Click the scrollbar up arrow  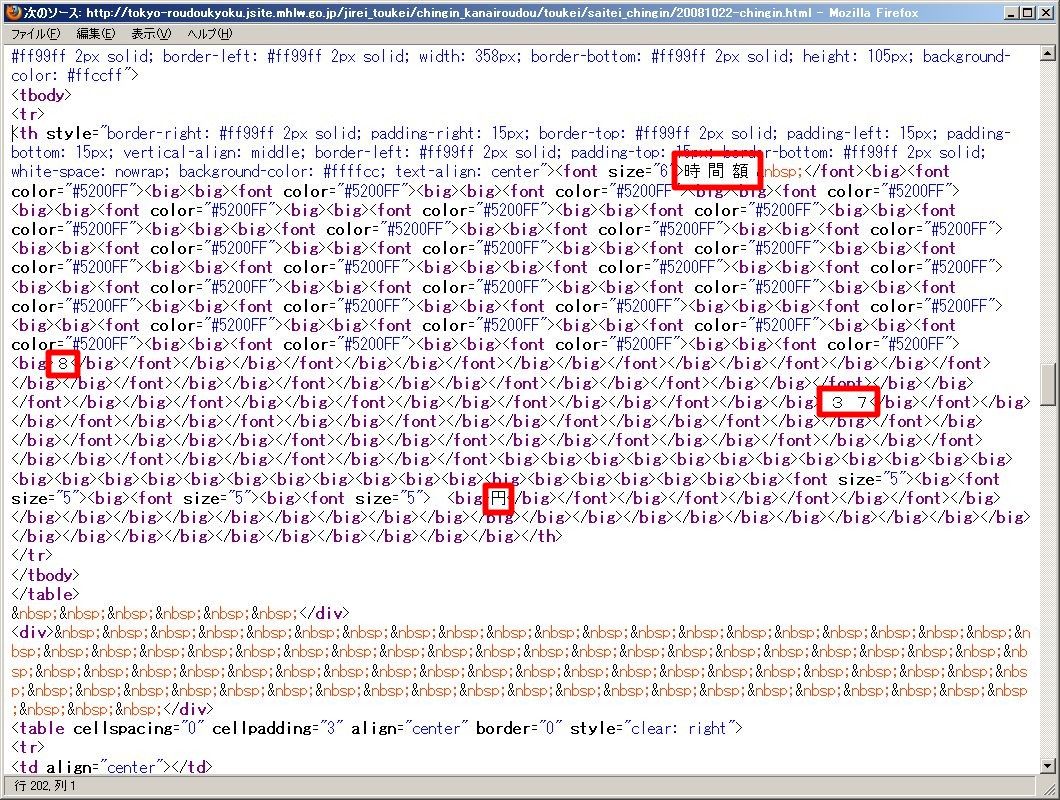[x=1047, y=52]
